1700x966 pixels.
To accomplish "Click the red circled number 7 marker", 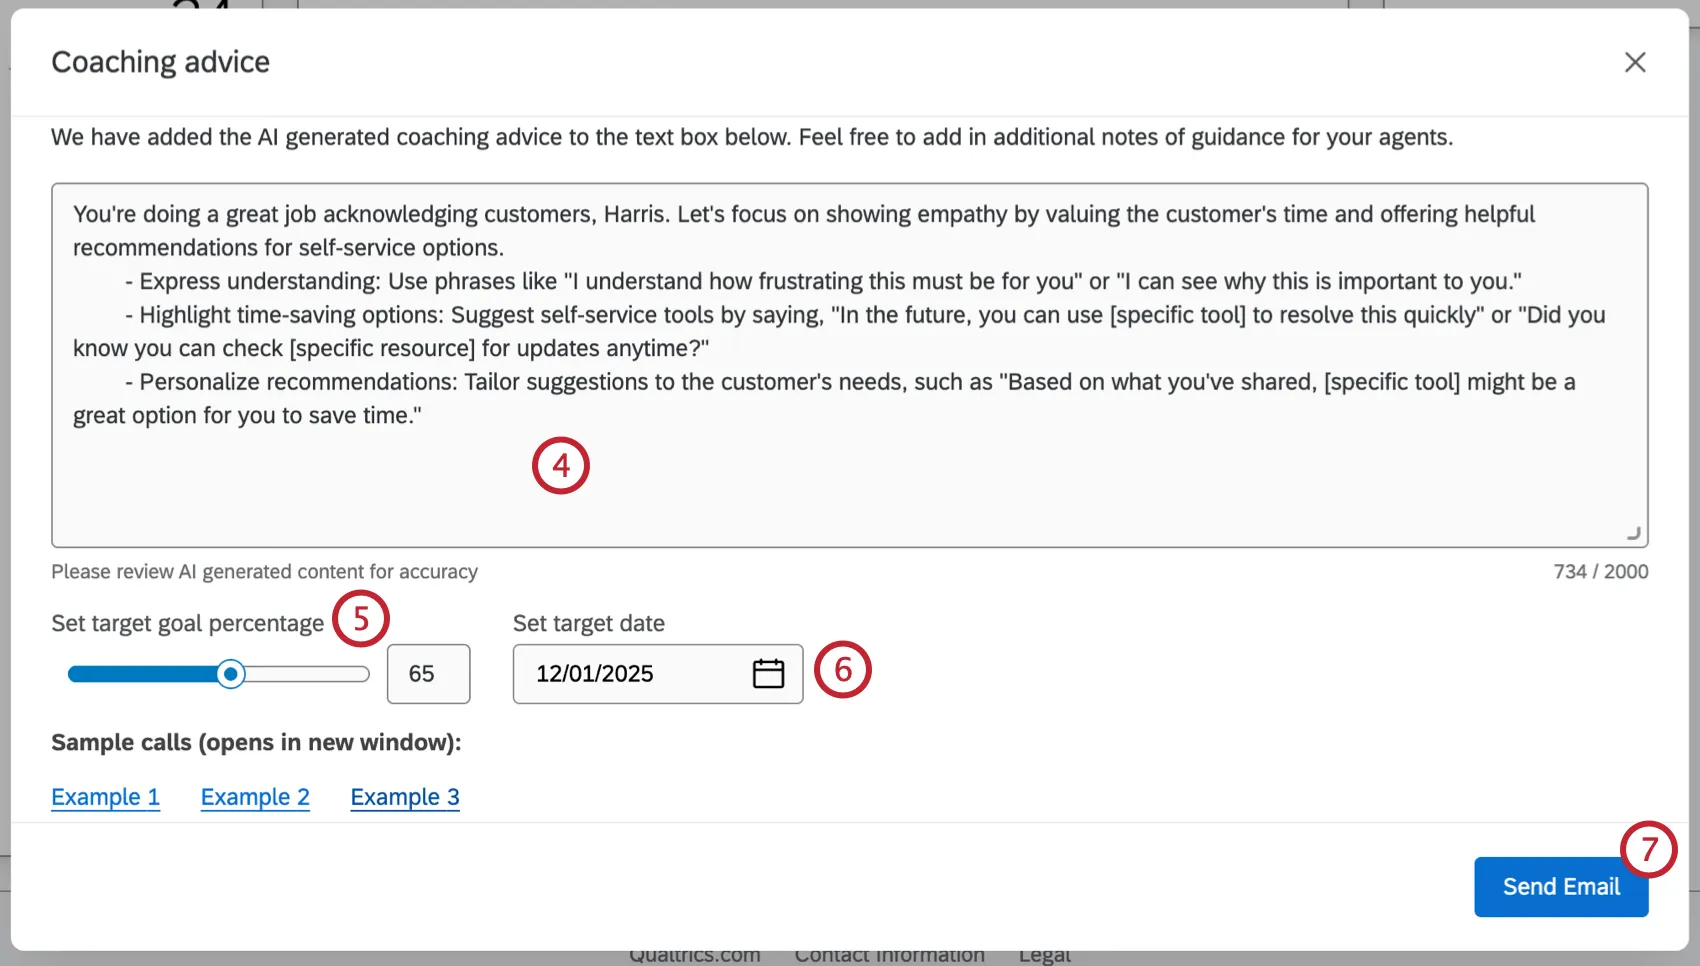I will point(1649,850).
